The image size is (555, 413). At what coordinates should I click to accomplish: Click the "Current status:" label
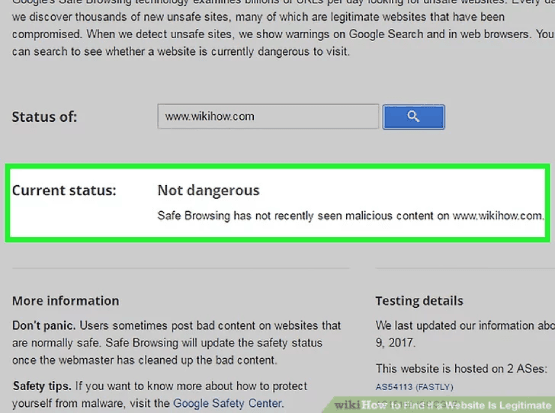64,190
